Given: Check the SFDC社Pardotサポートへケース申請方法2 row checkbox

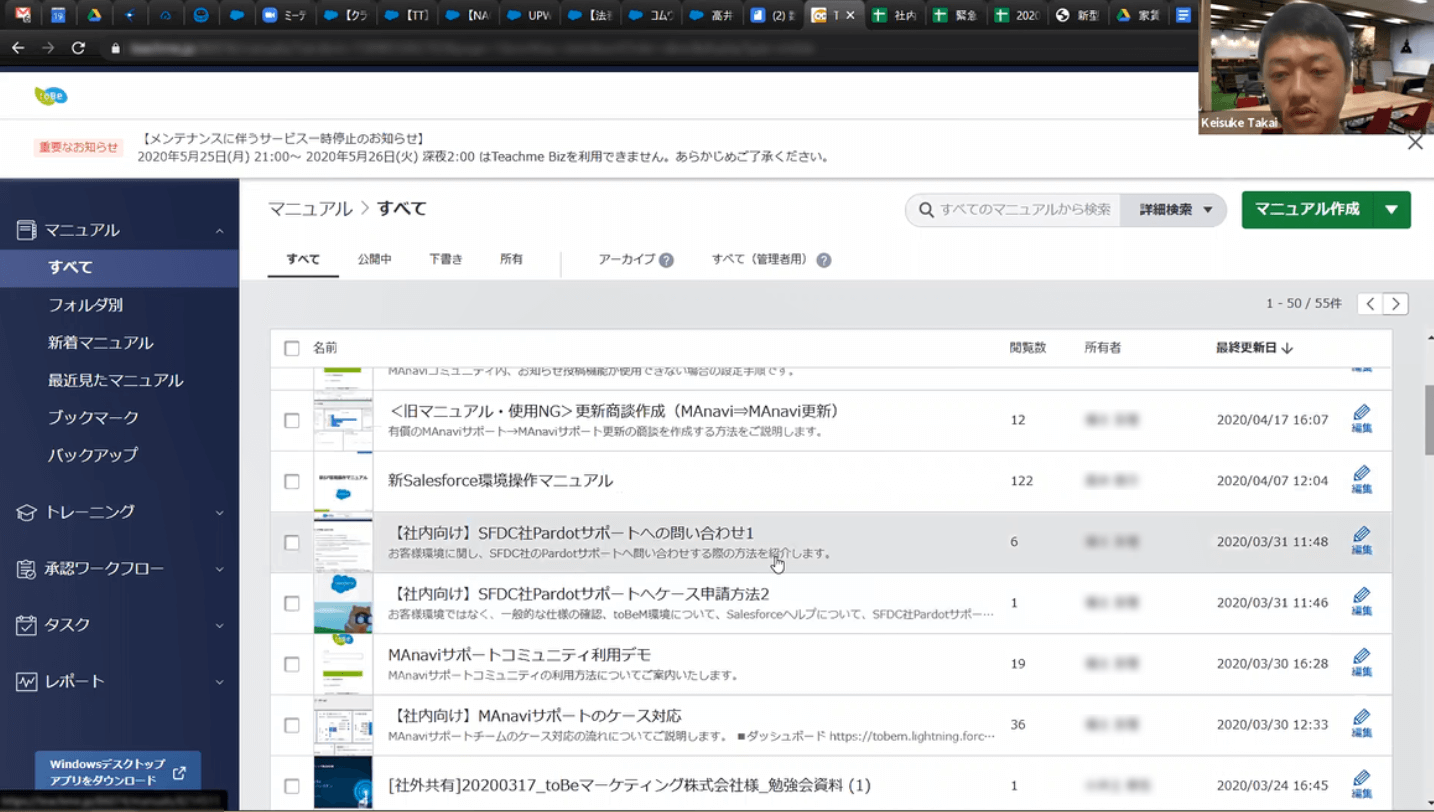Looking at the screenshot, I should (x=292, y=604).
